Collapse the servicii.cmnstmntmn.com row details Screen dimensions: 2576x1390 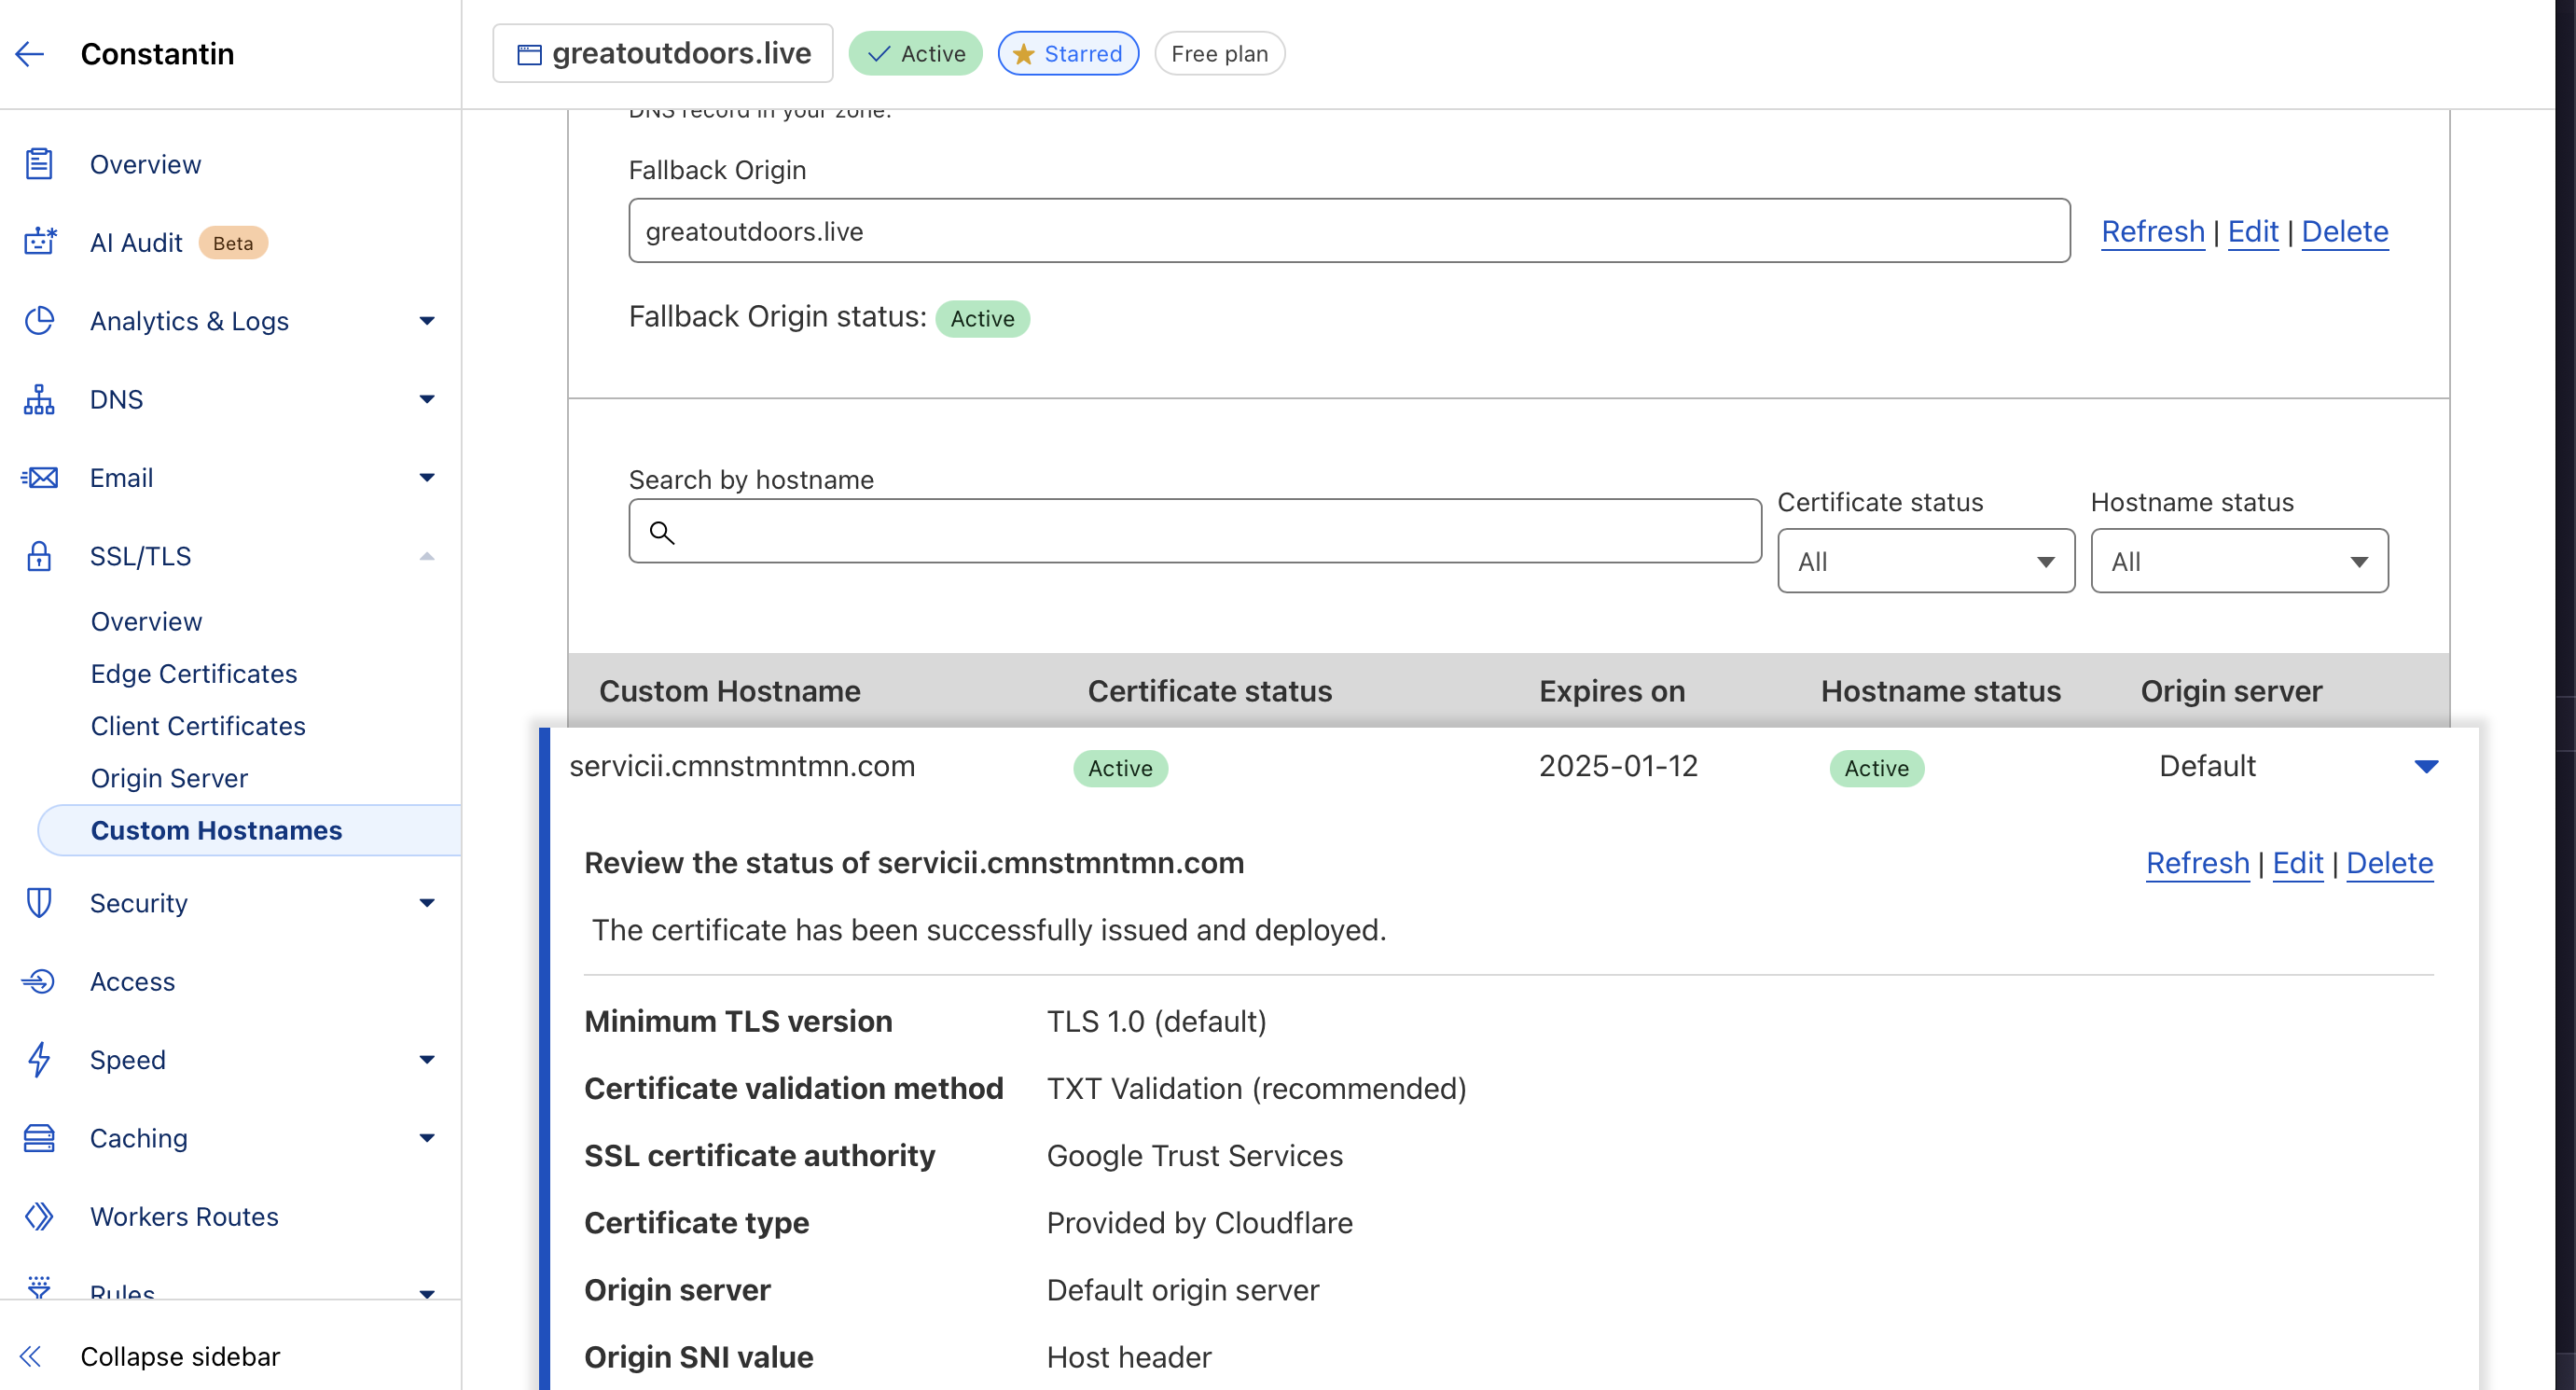pos(2425,767)
